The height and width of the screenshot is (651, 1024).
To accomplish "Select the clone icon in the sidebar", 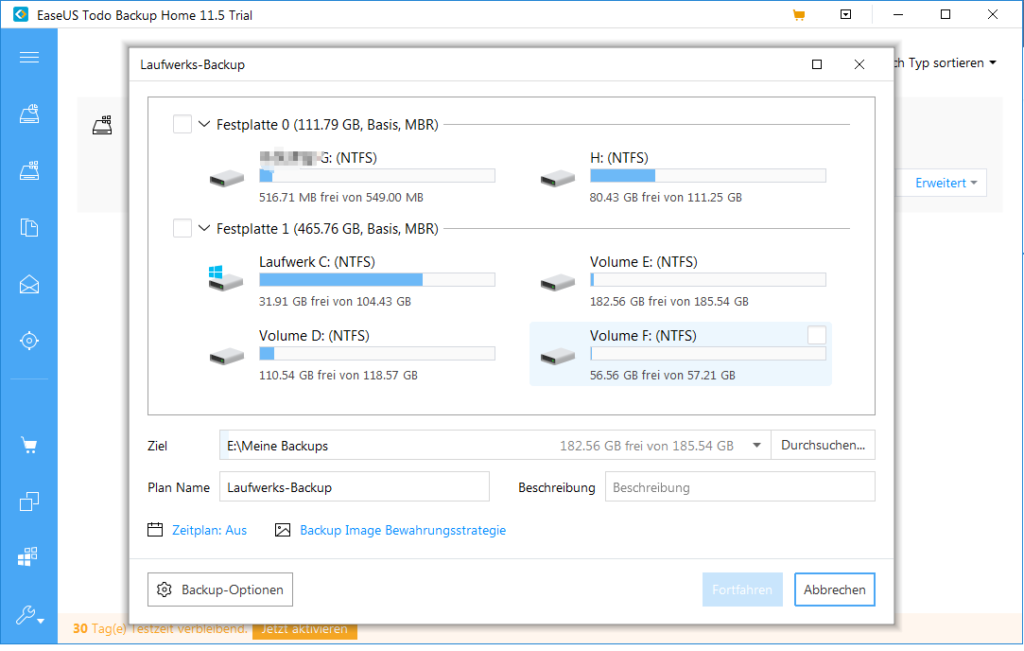I will 29,501.
